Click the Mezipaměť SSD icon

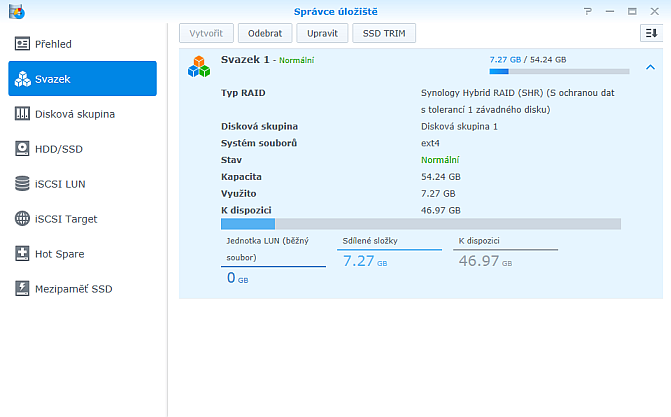(22, 289)
